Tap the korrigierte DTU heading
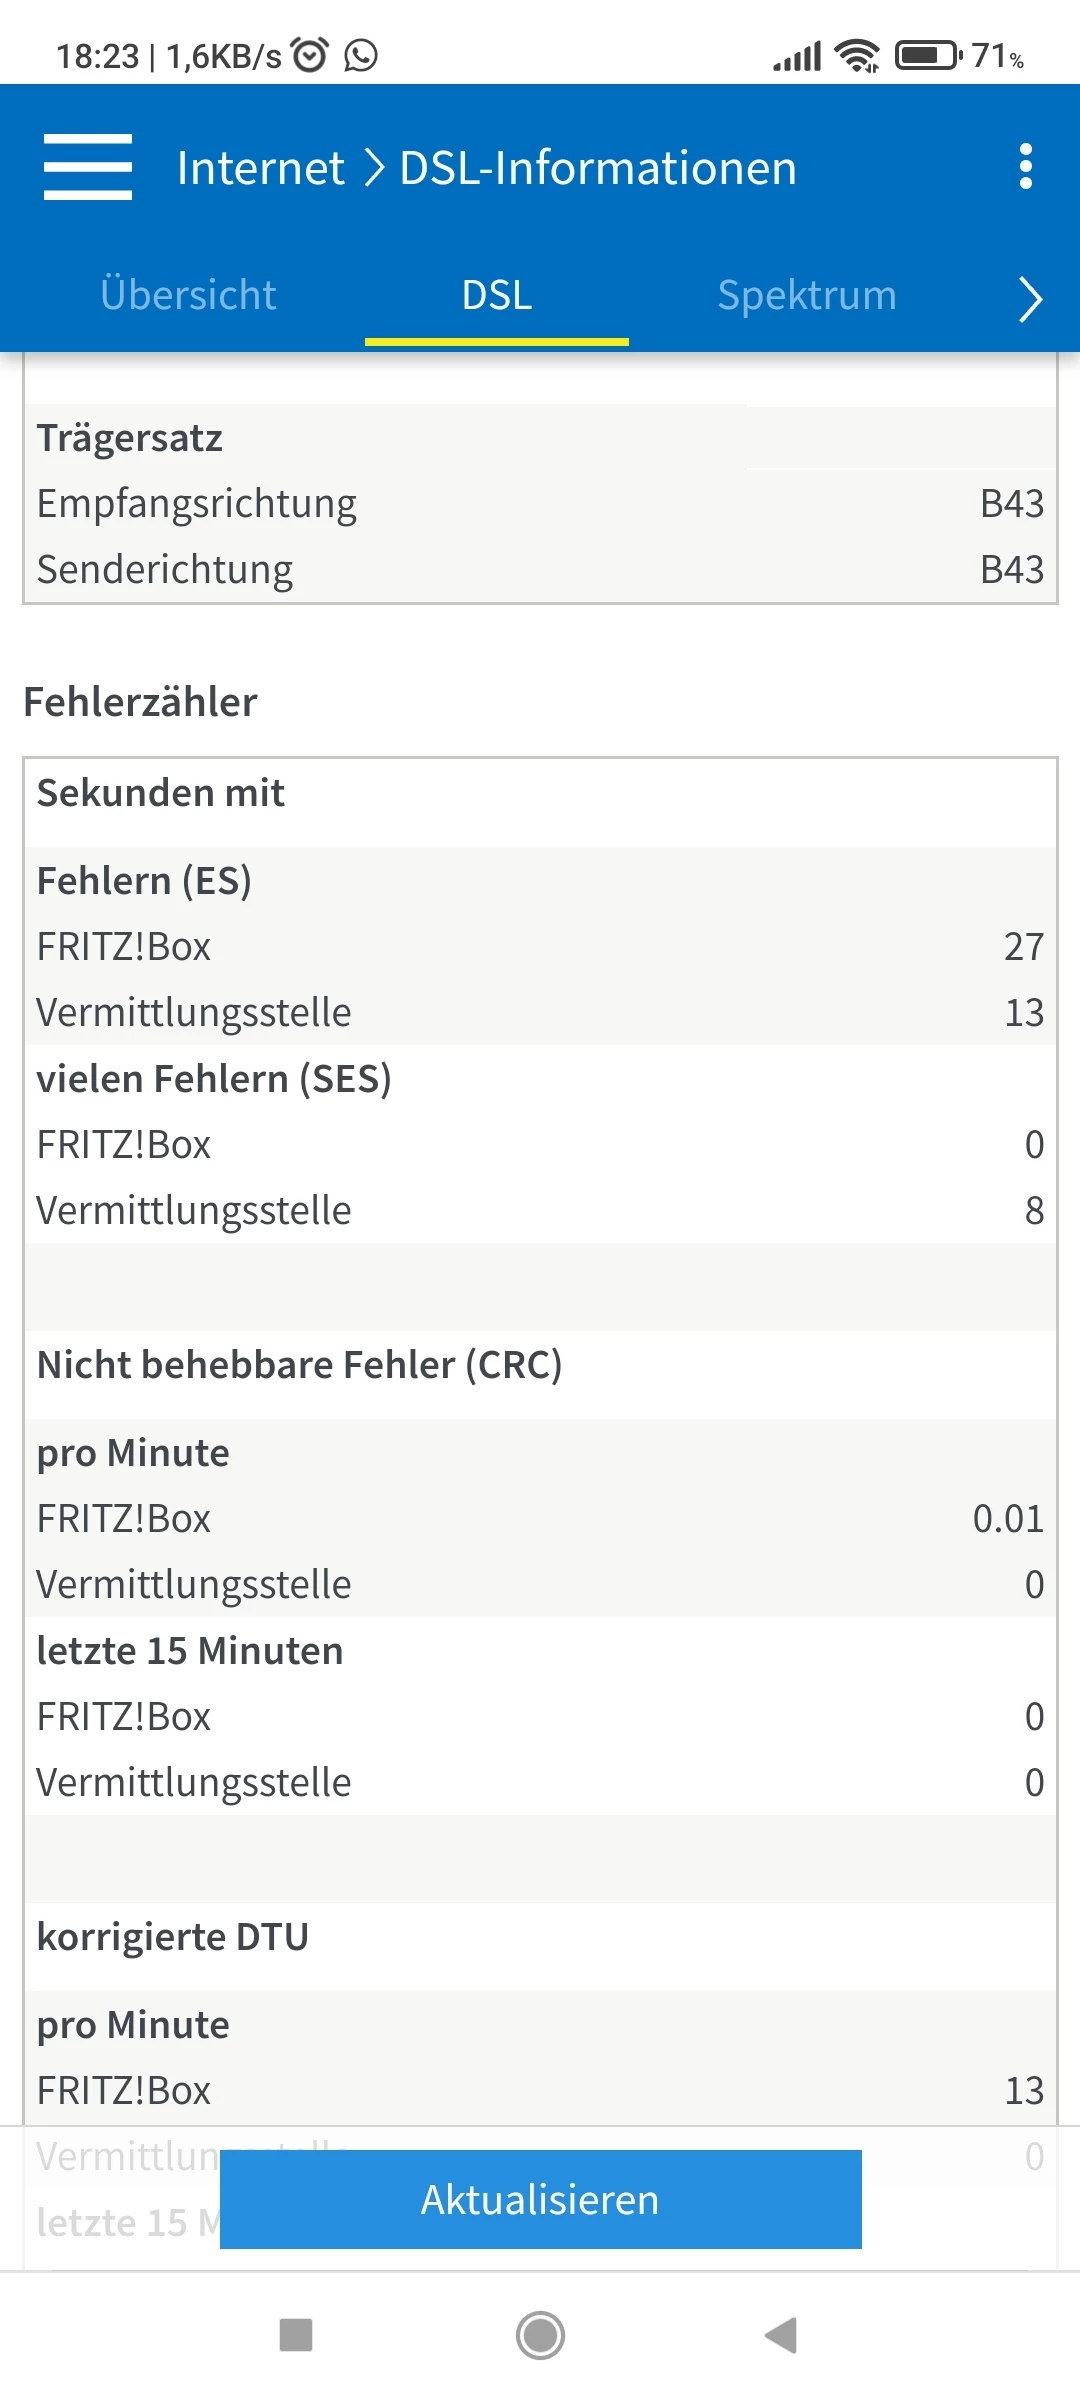This screenshot has height=2400, width=1080. click(x=173, y=1937)
